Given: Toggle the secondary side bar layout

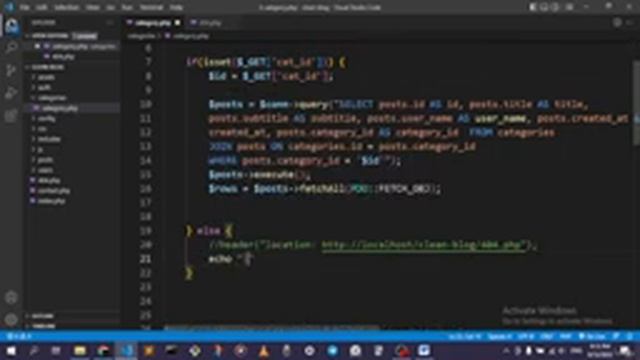Looking at the screenshot, I should coord(556,7).
